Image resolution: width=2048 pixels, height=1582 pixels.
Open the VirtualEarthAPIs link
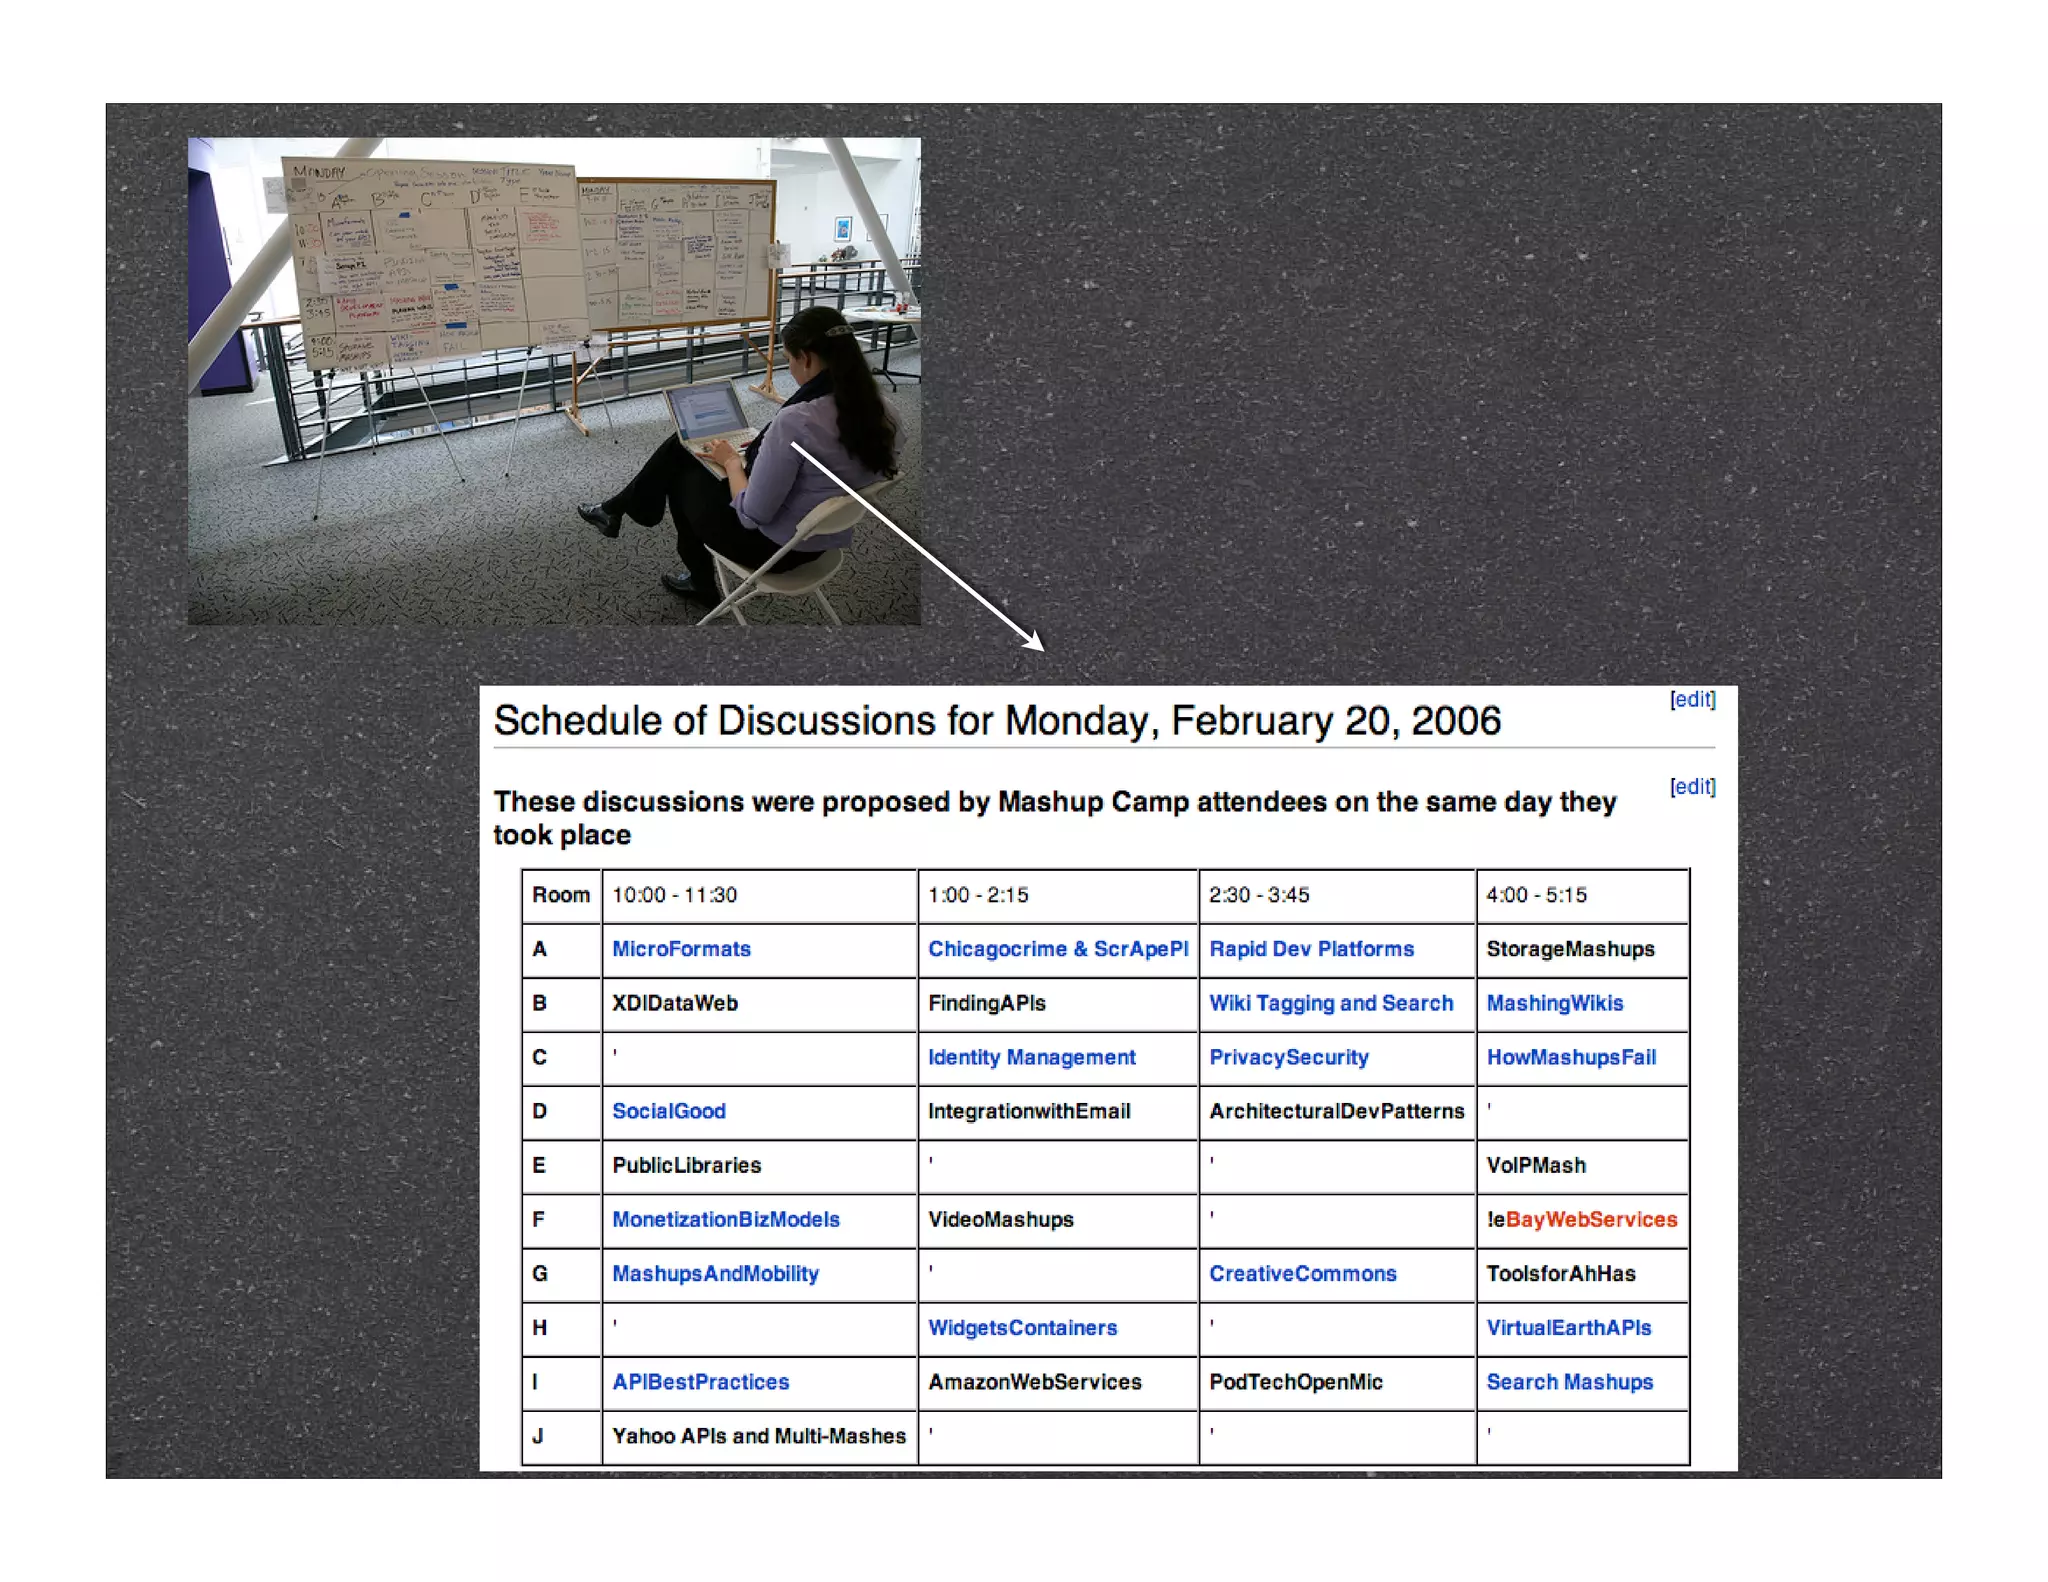[x=1568, y=1327]
